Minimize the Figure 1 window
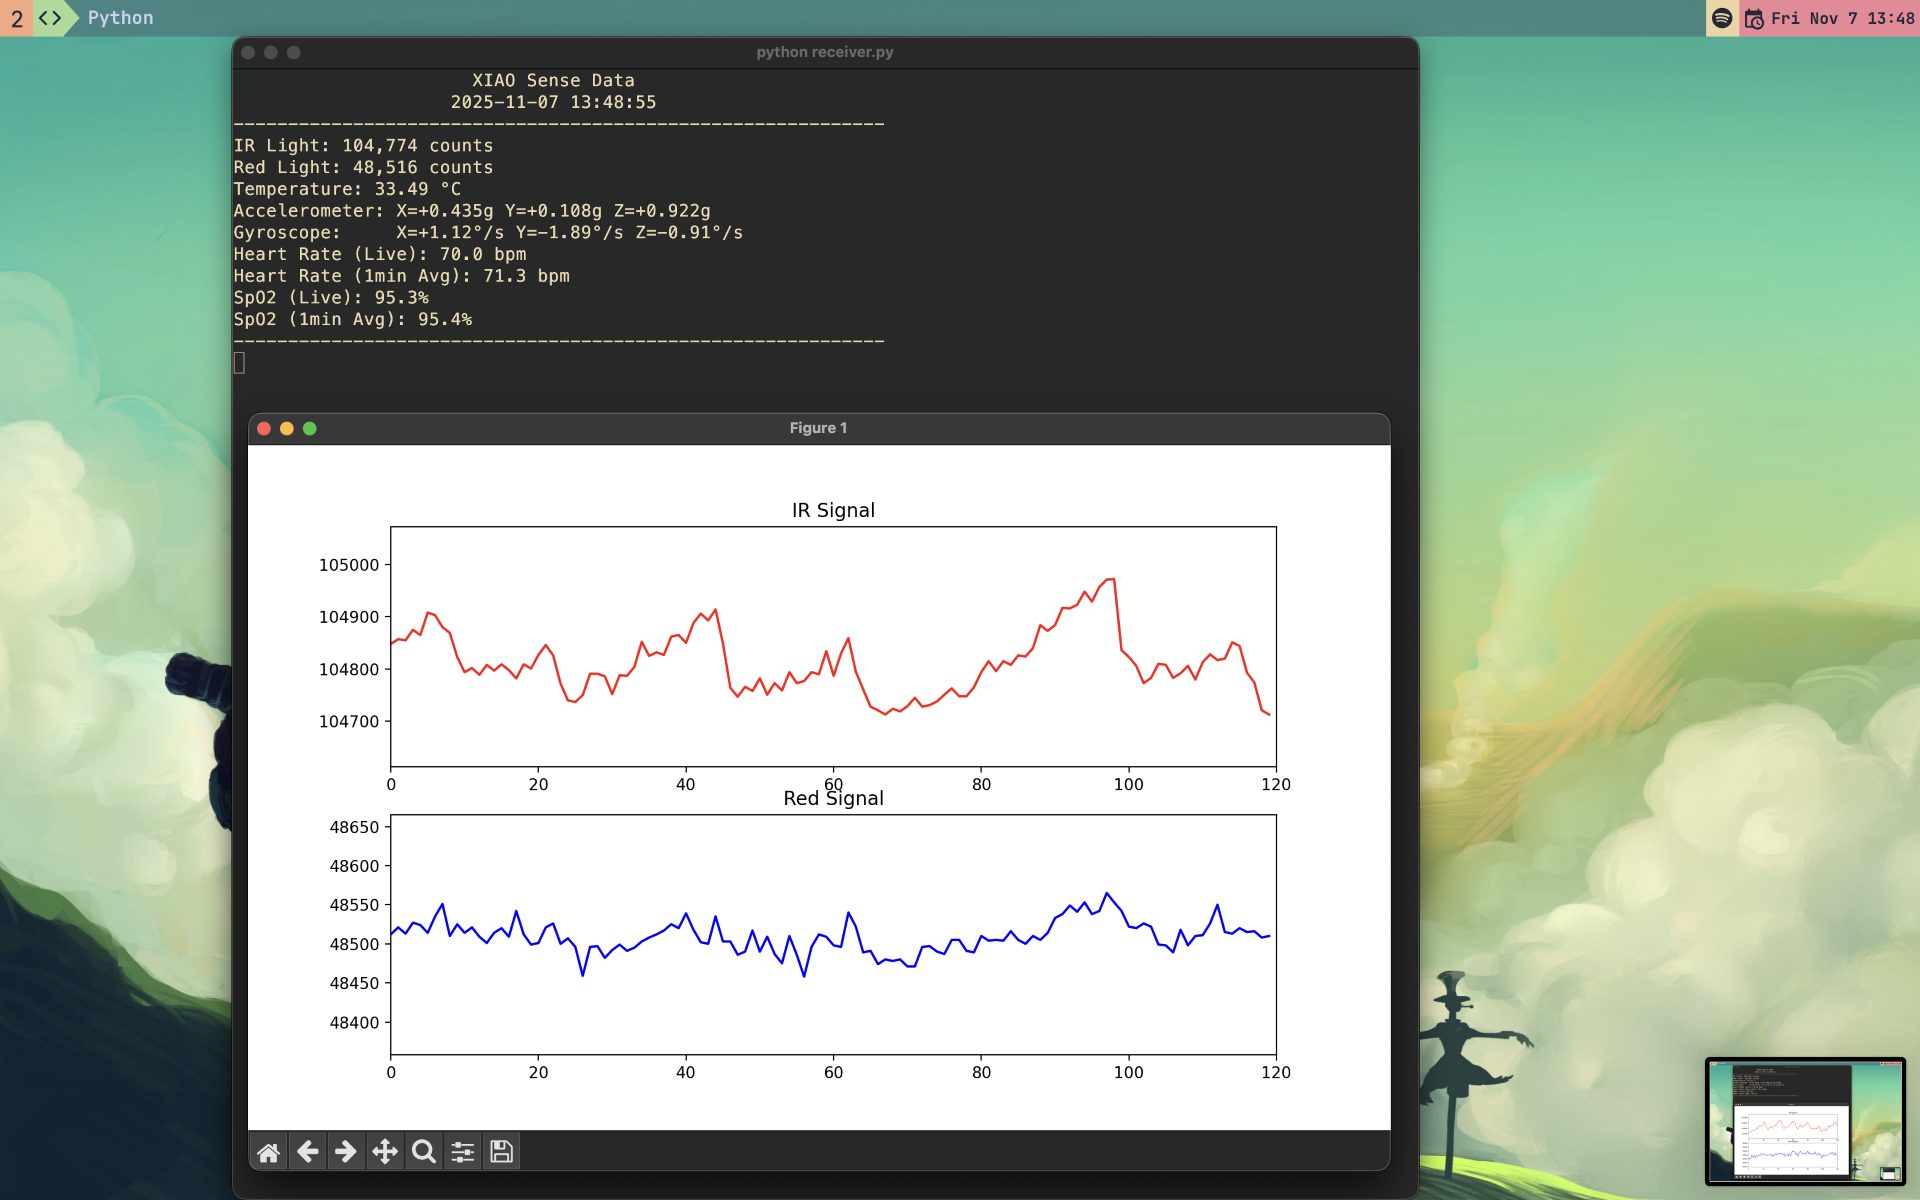The width and height of the screenshot is (1920, 1200). point(287,428)
